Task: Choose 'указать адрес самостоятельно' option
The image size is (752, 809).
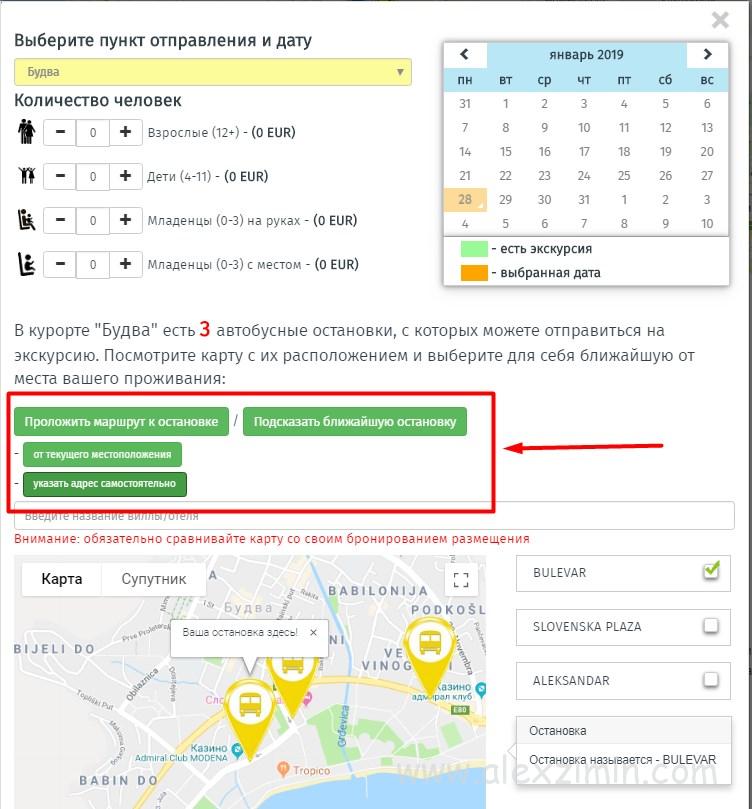Action: click(105, 484)
